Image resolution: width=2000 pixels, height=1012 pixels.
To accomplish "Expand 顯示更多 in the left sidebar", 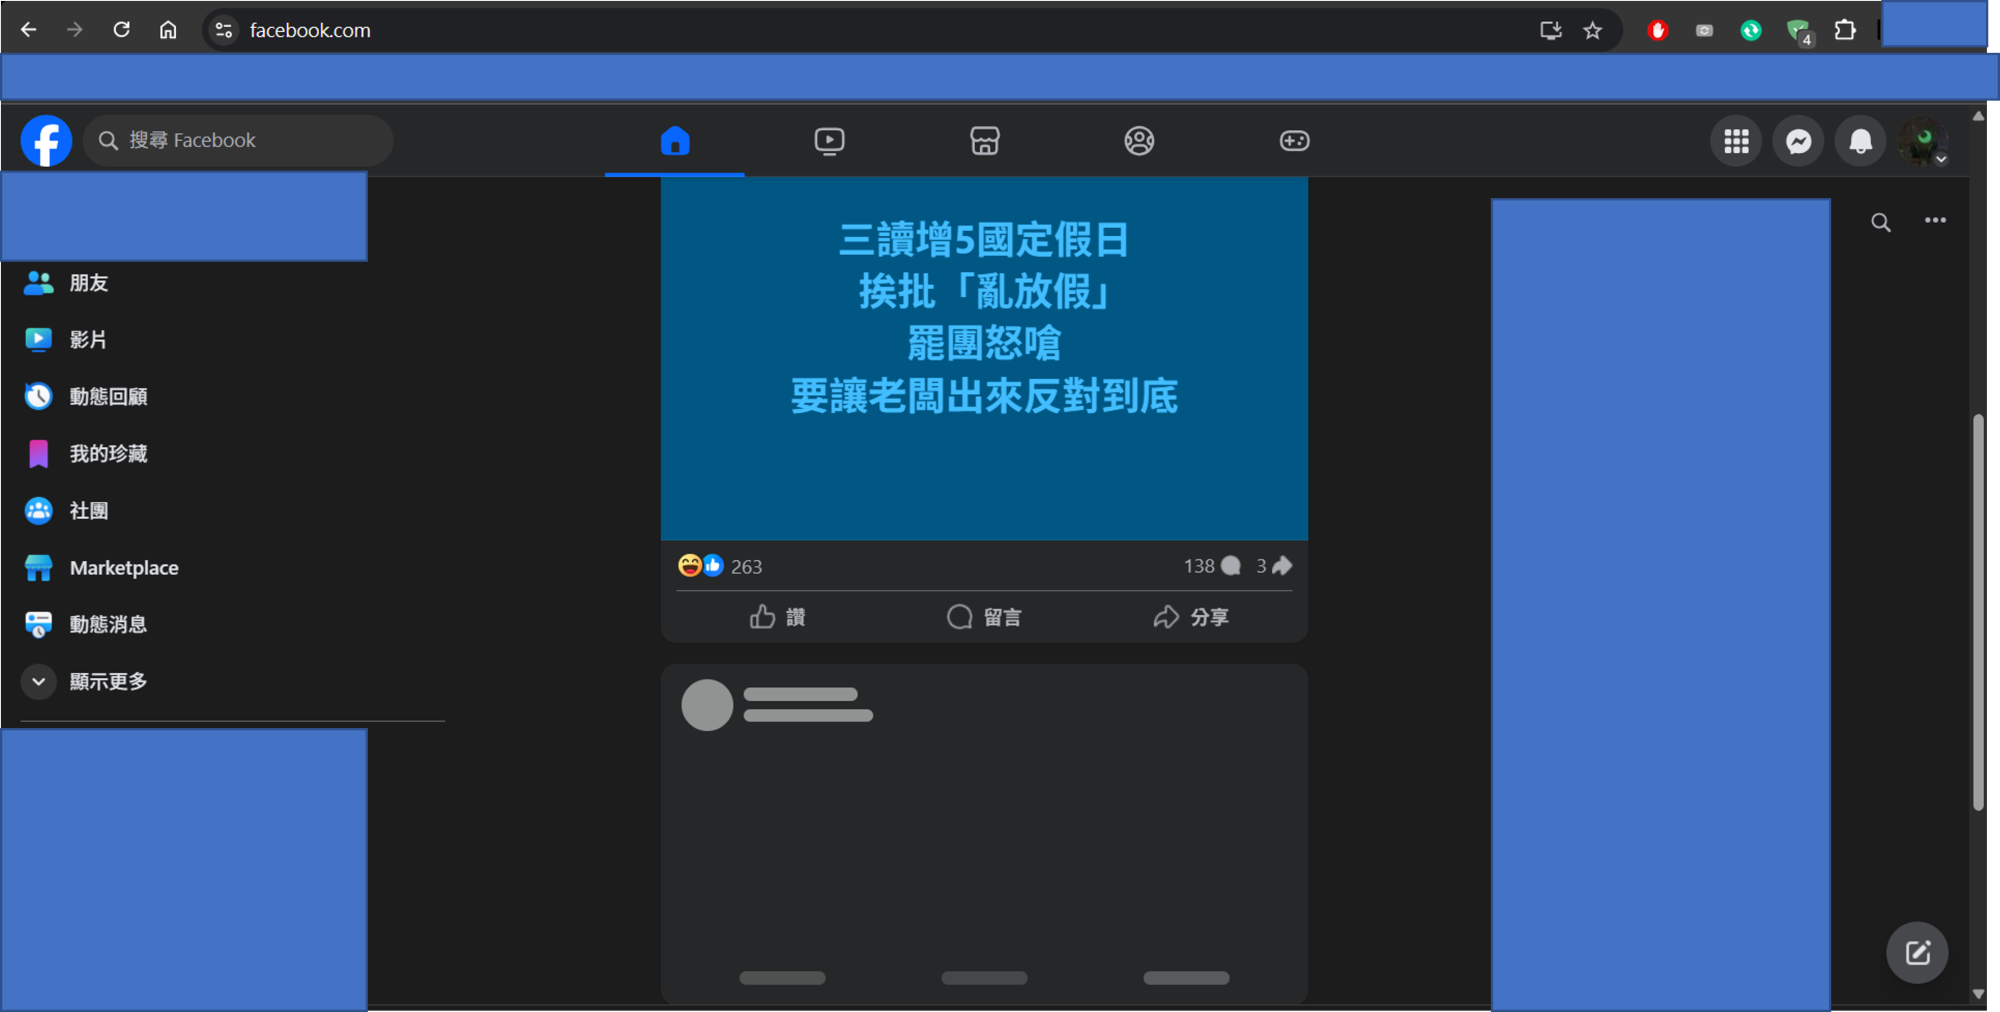I will coord(107,681).
